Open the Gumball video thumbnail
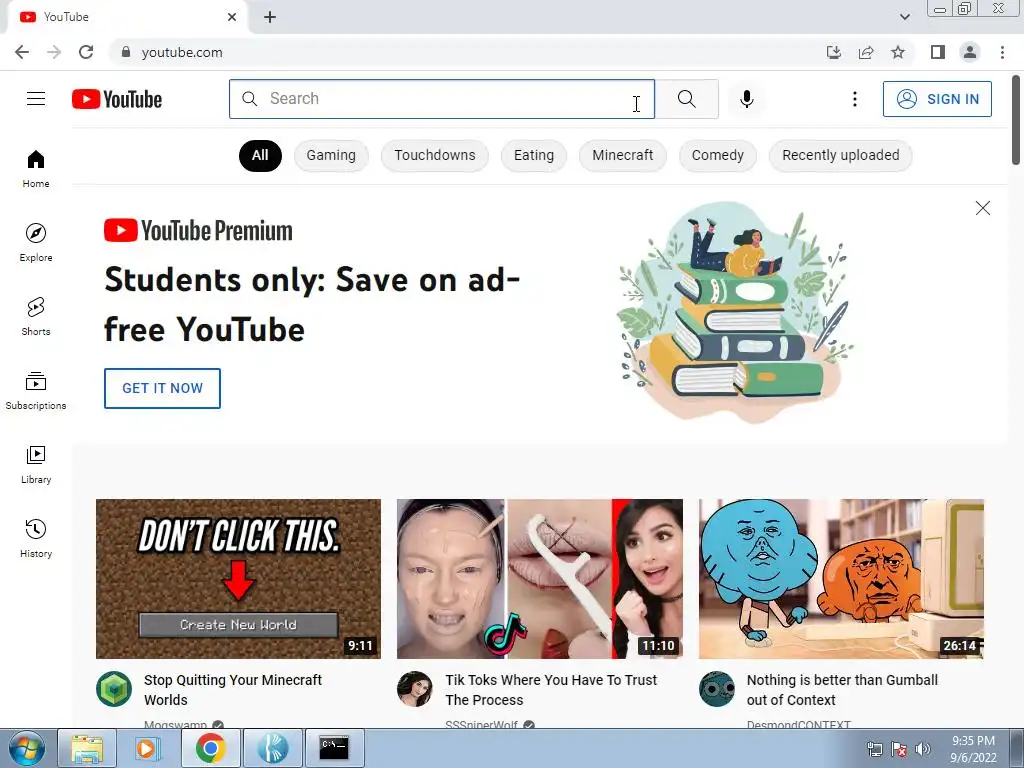Screen dimensions: 1024x768 (841, 579)
